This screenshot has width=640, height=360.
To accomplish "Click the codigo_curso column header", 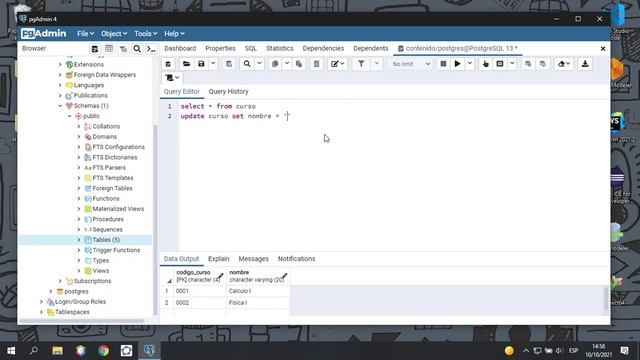I will [200, 276].
